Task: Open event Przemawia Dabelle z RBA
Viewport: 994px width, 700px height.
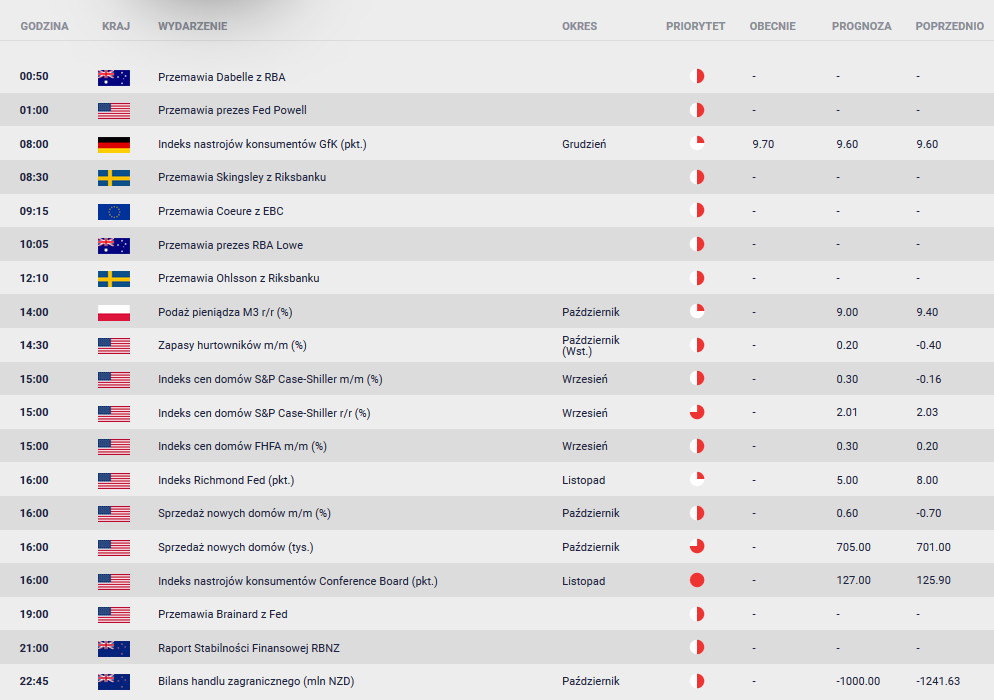Action: (221, 77)
